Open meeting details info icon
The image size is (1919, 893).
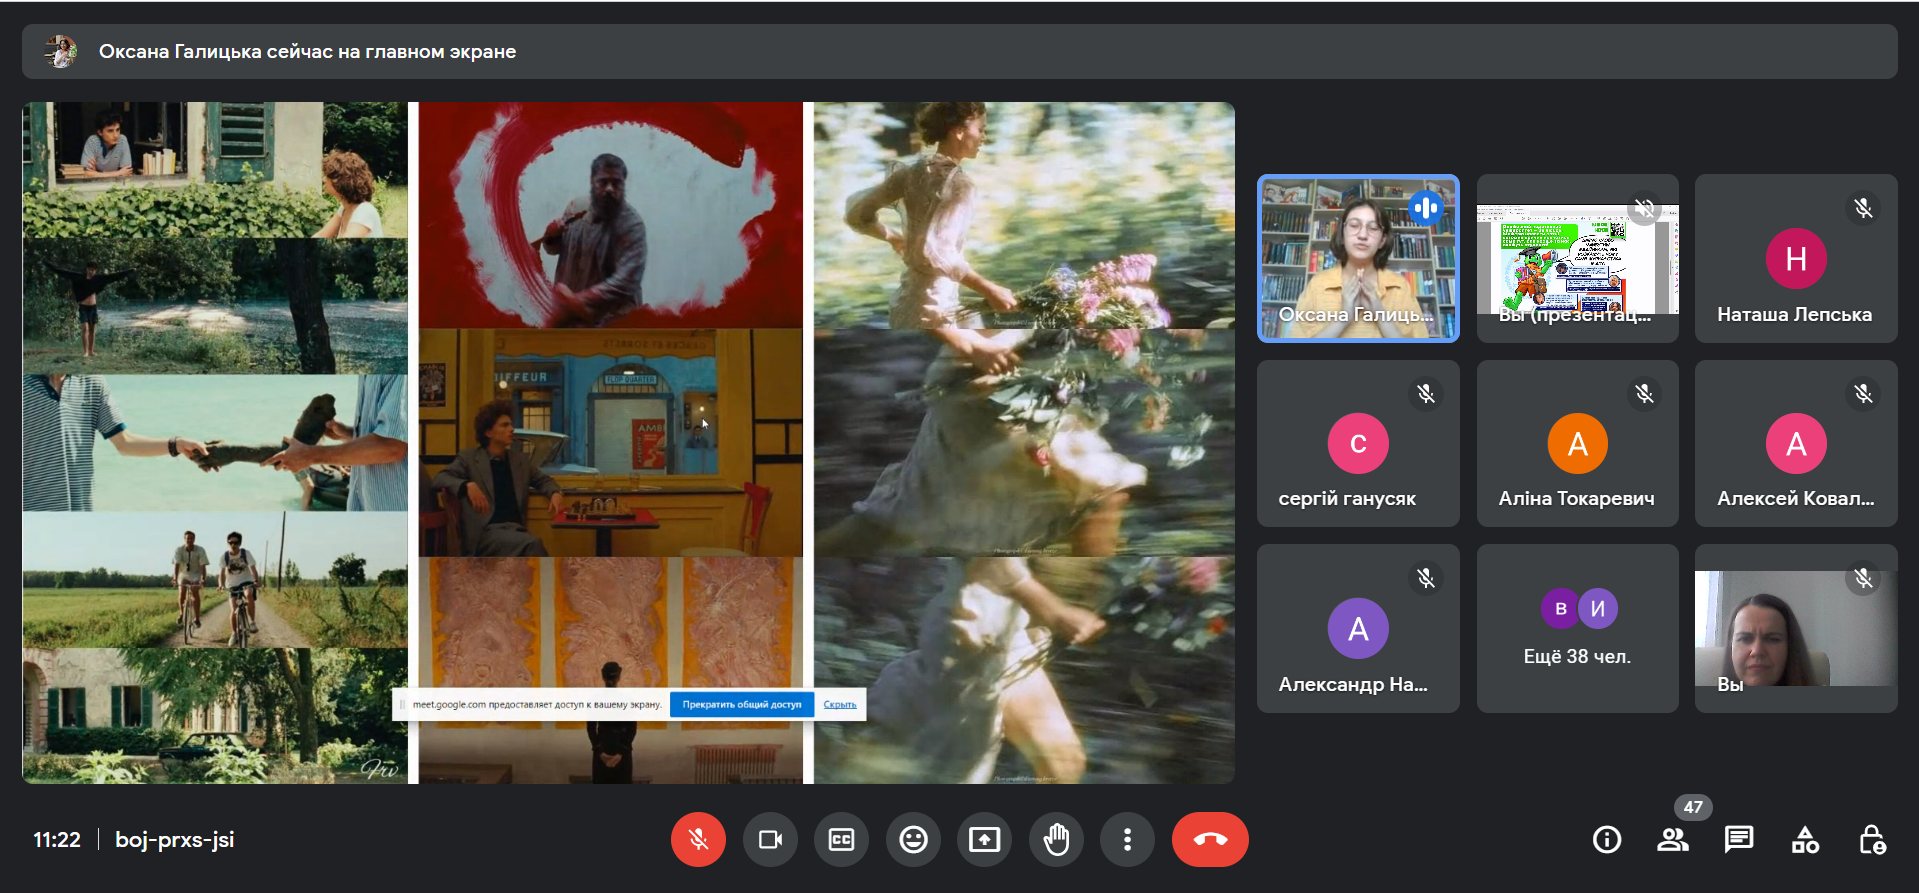click(x=1607, y=840)
